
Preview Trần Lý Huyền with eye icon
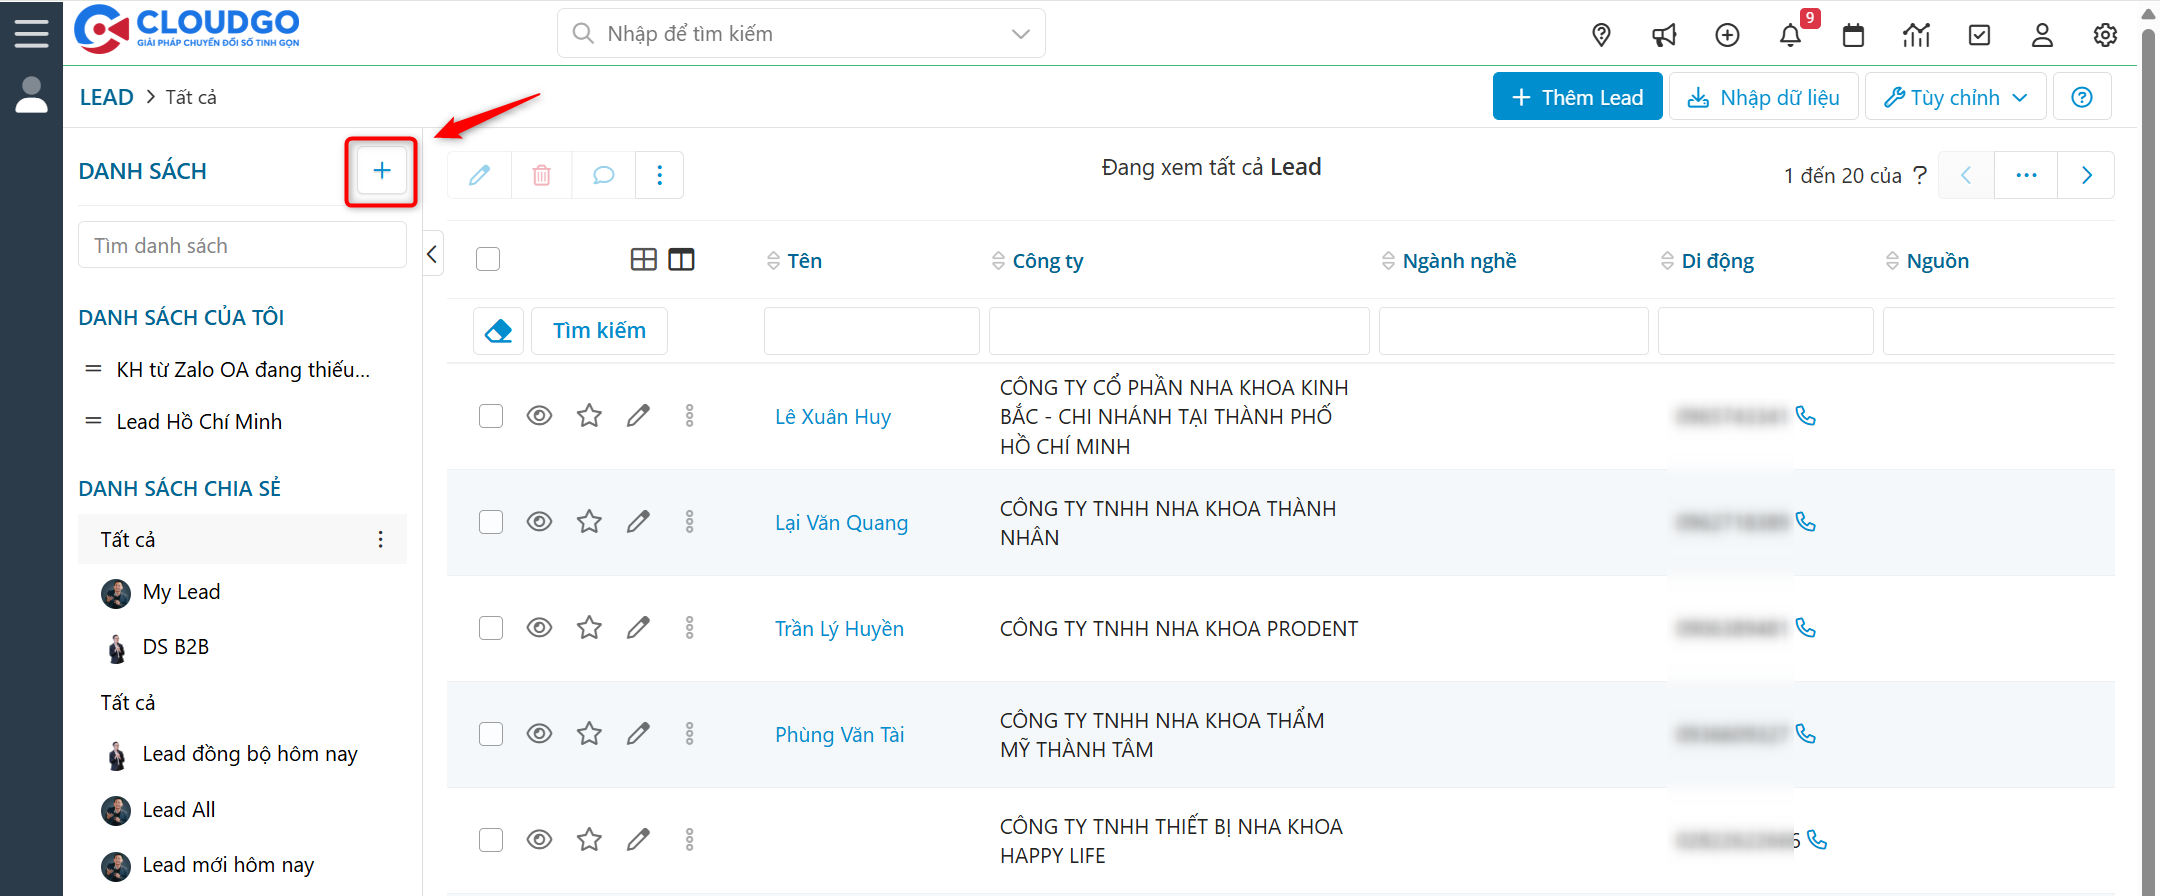[x=539, y=628]
